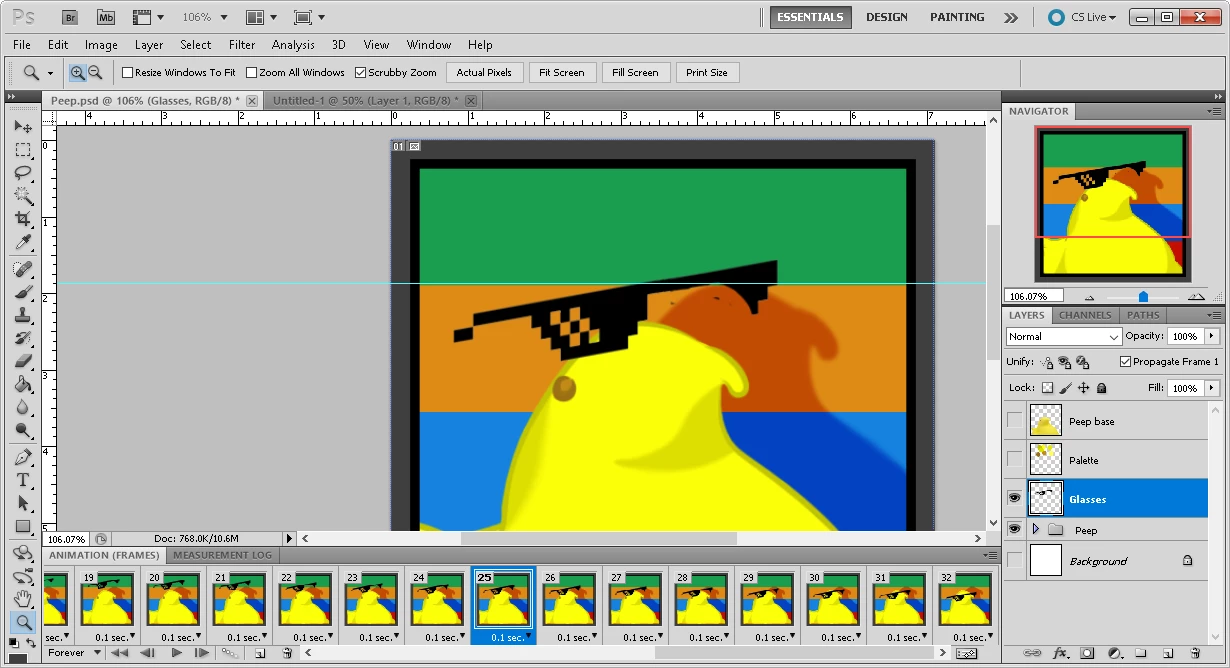The image size is (1230, 668).
Task: Select the Brush tool
Action: click(23, 292)
